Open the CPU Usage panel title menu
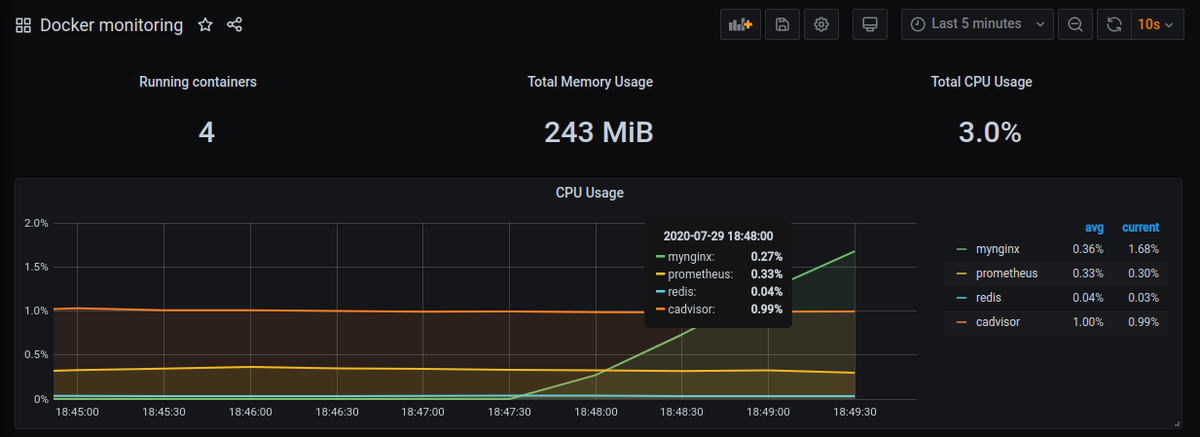 (x=589, y=192)
